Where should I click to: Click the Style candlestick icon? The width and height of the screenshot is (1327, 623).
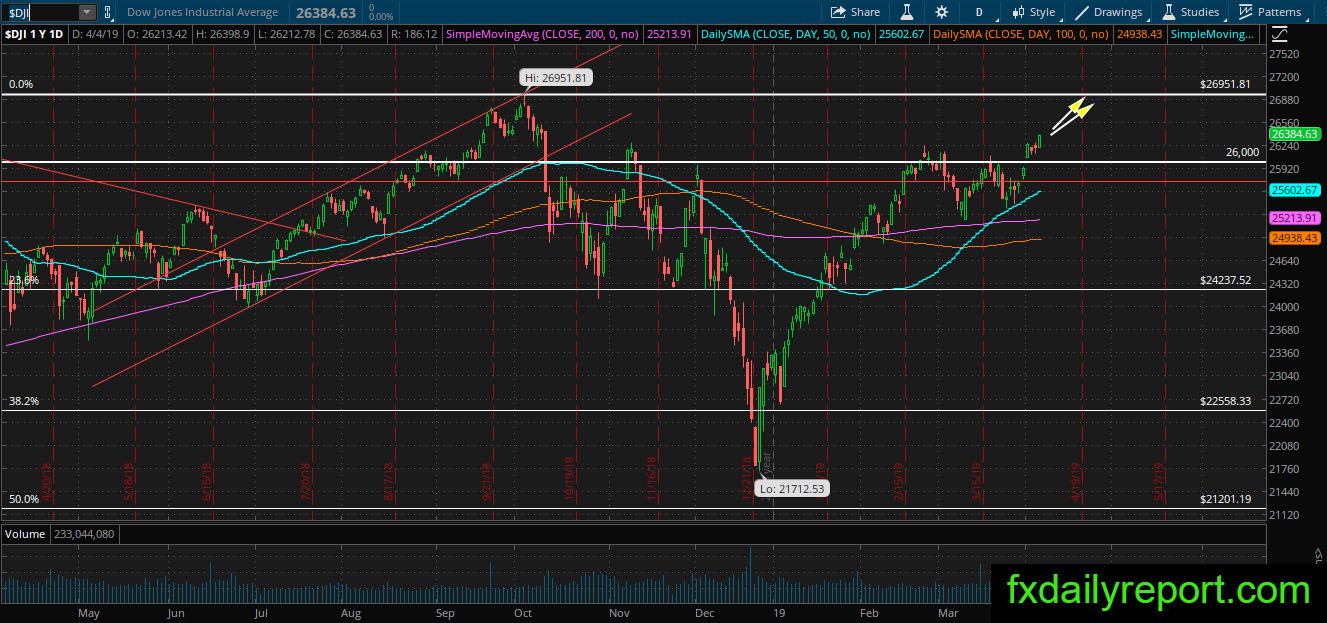pyautogui.click(x=1018, y=12)
